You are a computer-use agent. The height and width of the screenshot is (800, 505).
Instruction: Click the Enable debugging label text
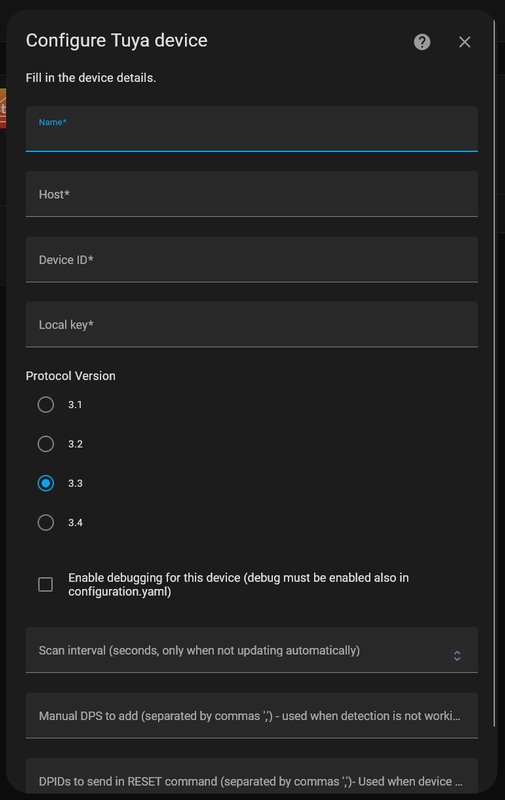pos(238,585)
